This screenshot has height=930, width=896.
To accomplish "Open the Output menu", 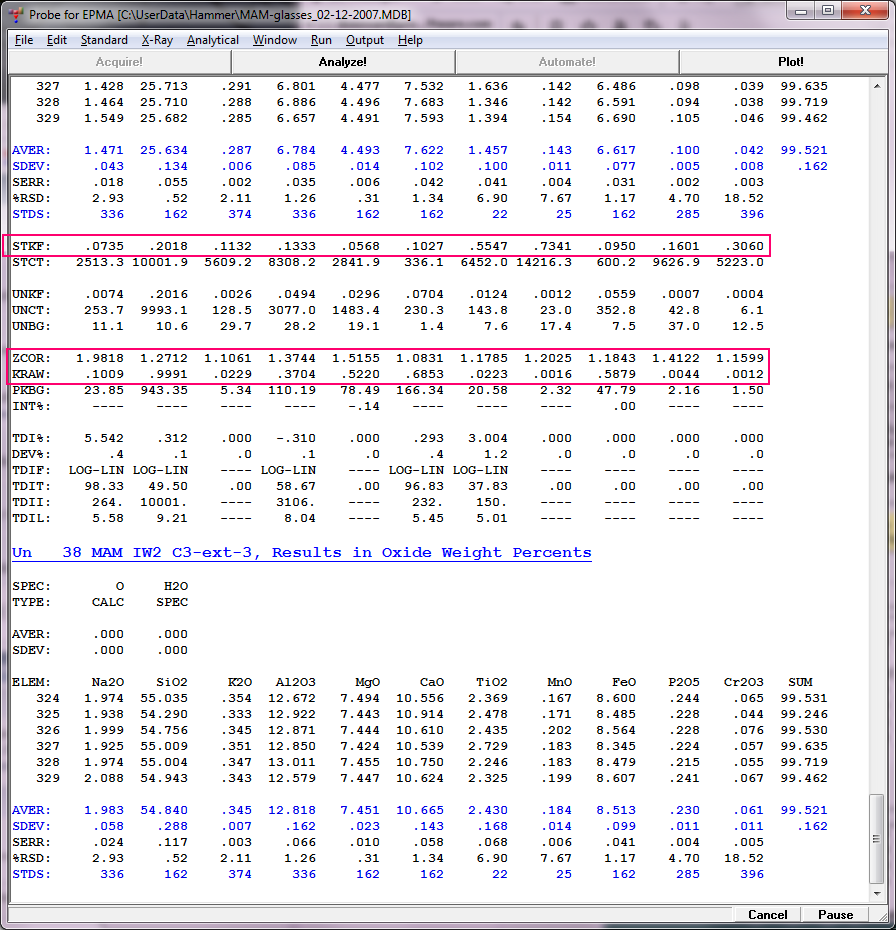I will [365, 40].
